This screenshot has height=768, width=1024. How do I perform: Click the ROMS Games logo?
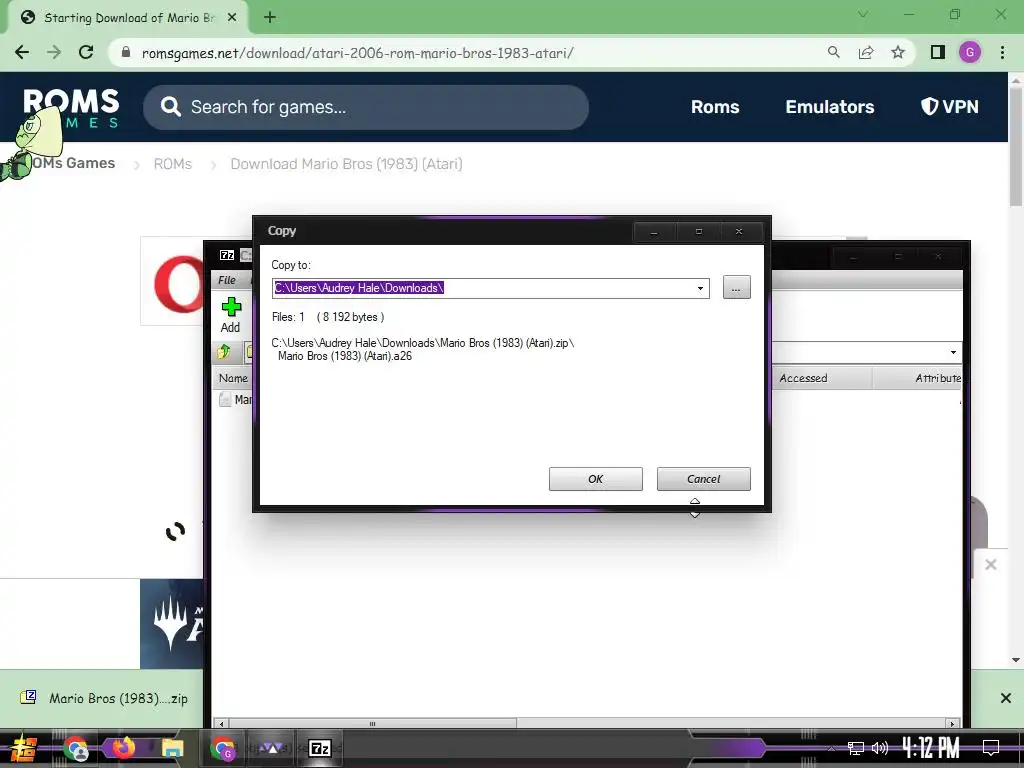(x=71, y=108)
